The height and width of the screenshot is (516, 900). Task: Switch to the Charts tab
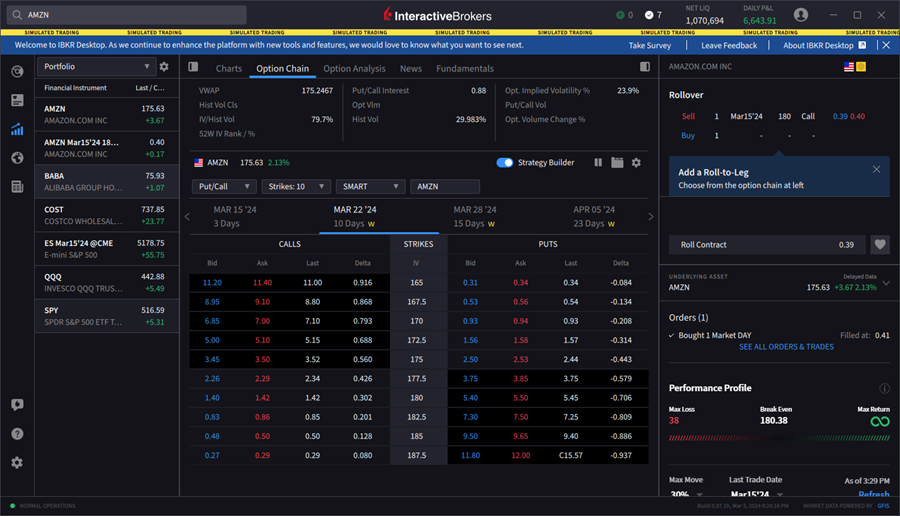[x=228, y=68]
